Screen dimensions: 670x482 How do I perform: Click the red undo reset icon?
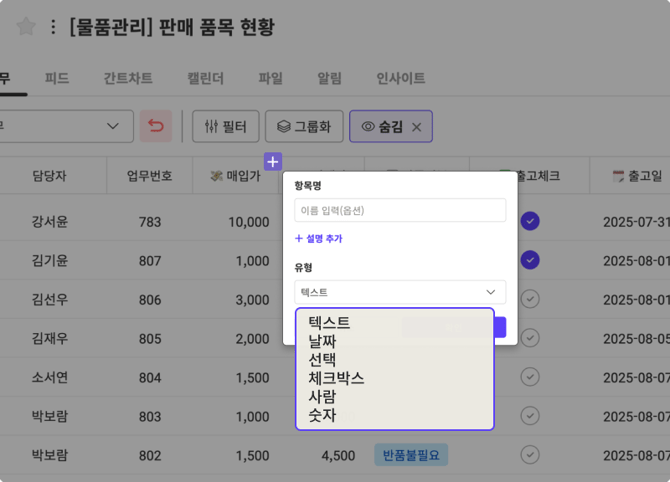tap(156, 126)
